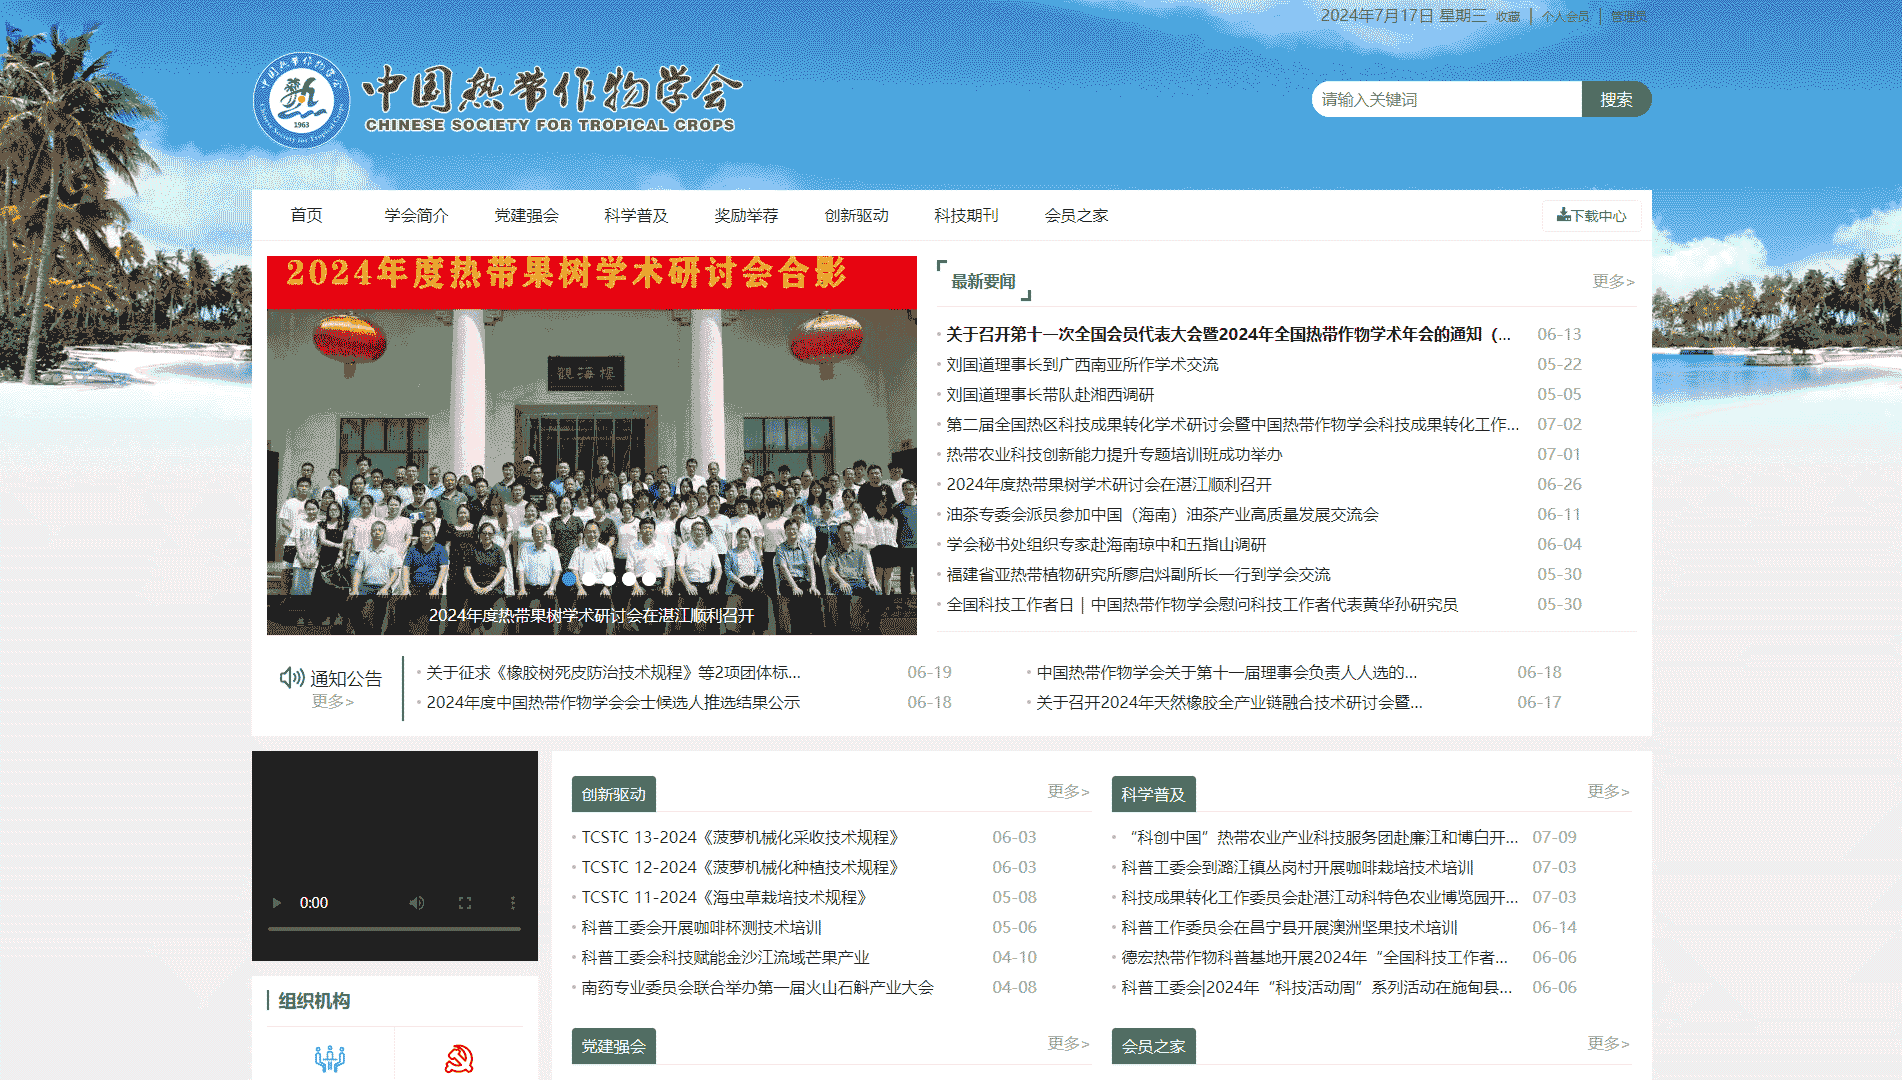Screen dimensions: 1902x1080
Task: Select the last carousel indicator dot on the banner
Action: [x=650, y=579]
